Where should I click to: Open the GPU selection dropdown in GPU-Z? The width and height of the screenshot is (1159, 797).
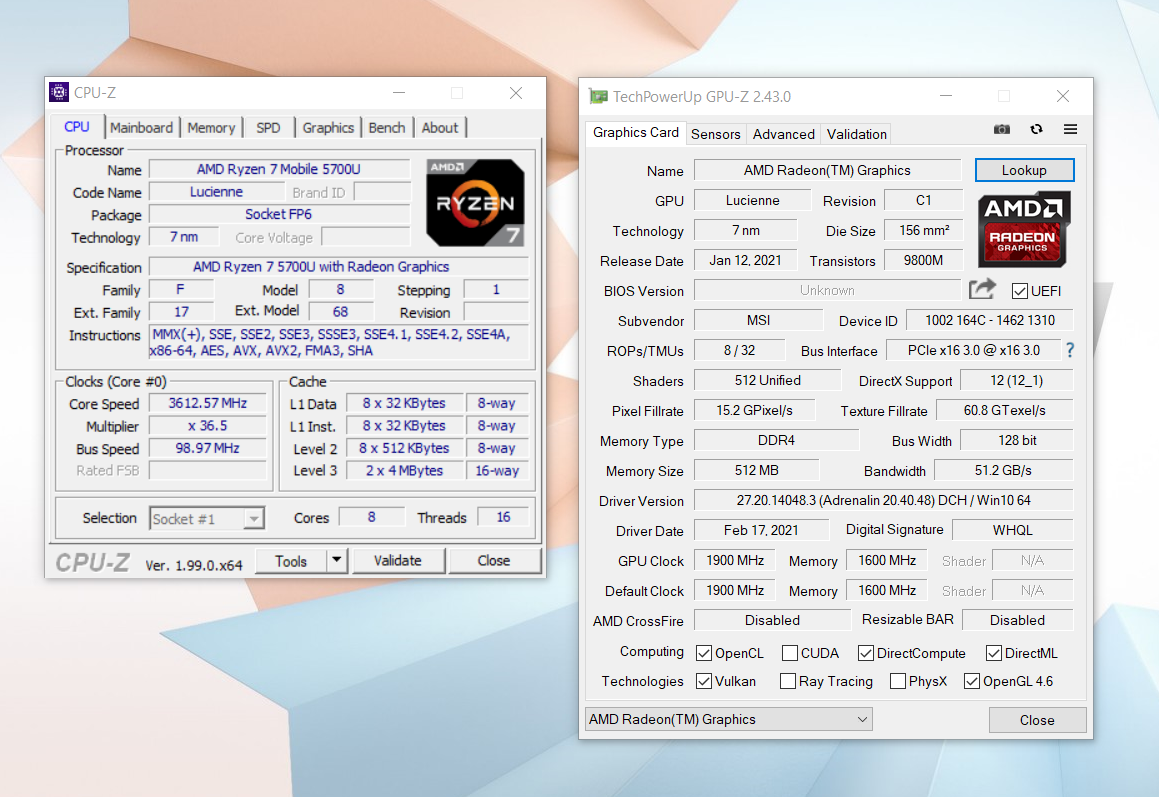pyautogui.click(x=729, y=719)
